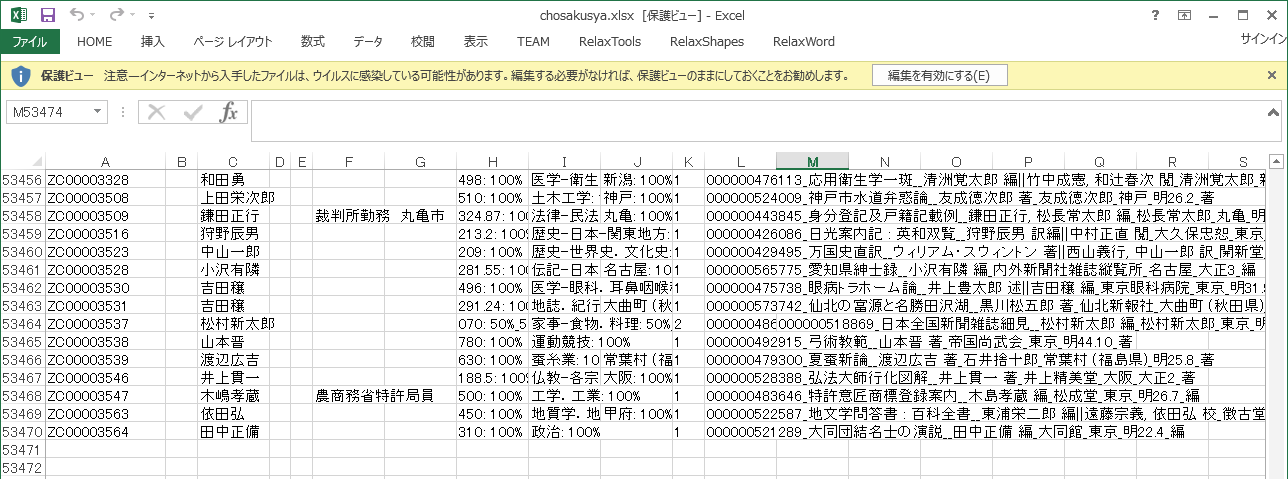
Task: Click the cell starting 000000521289_大同団結名士の演説
Action: click(x=740, y=431)
